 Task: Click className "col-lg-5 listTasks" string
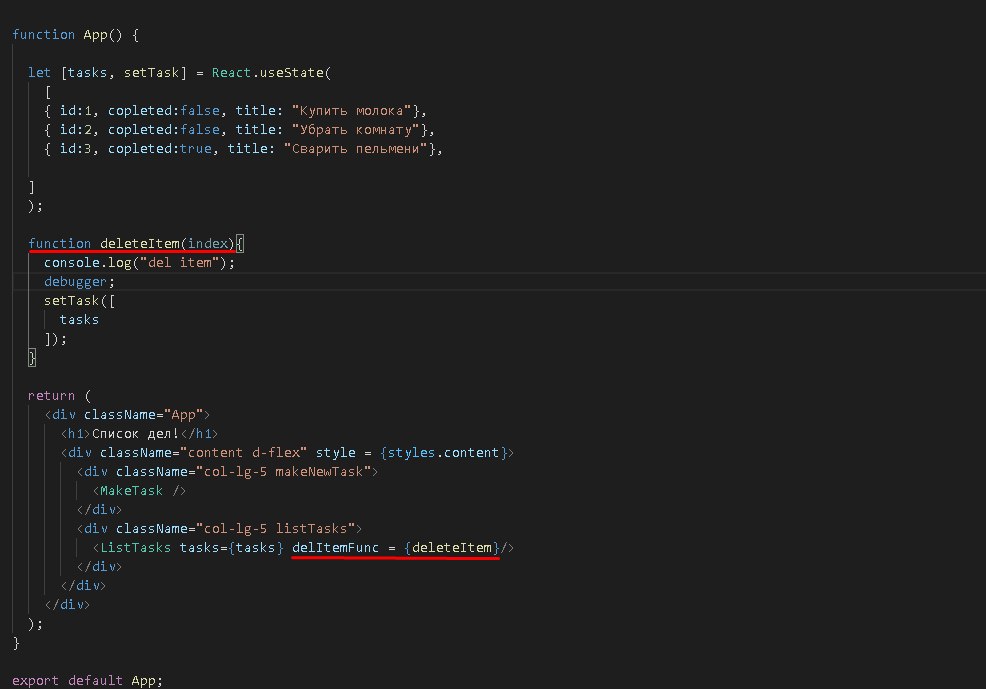click(275, 529)
